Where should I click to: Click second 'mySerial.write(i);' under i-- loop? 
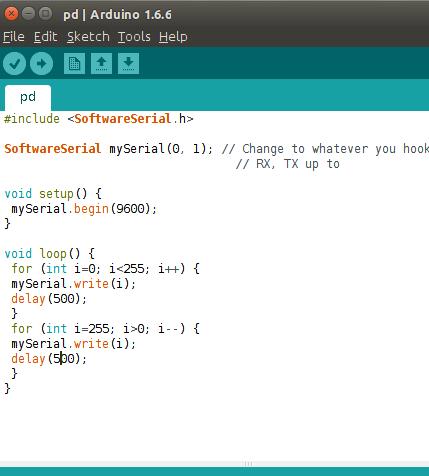tap(74, 344)
